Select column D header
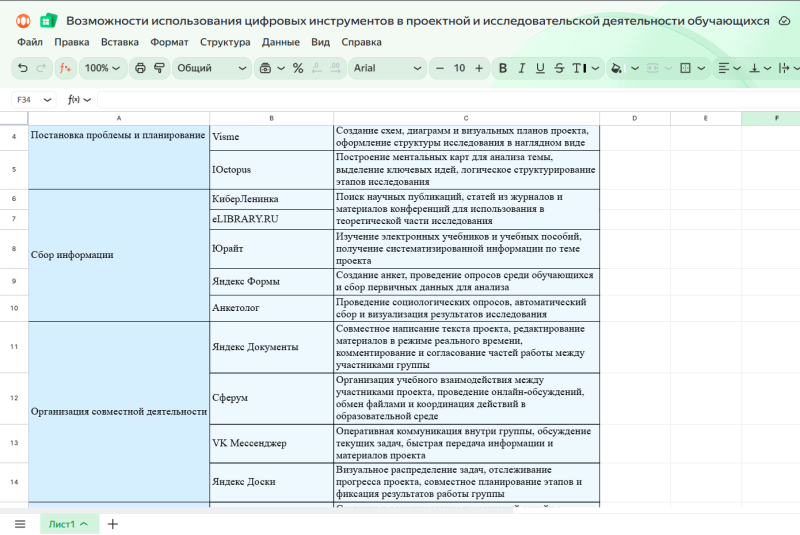The image size is (800, 535). click(635, 118)
